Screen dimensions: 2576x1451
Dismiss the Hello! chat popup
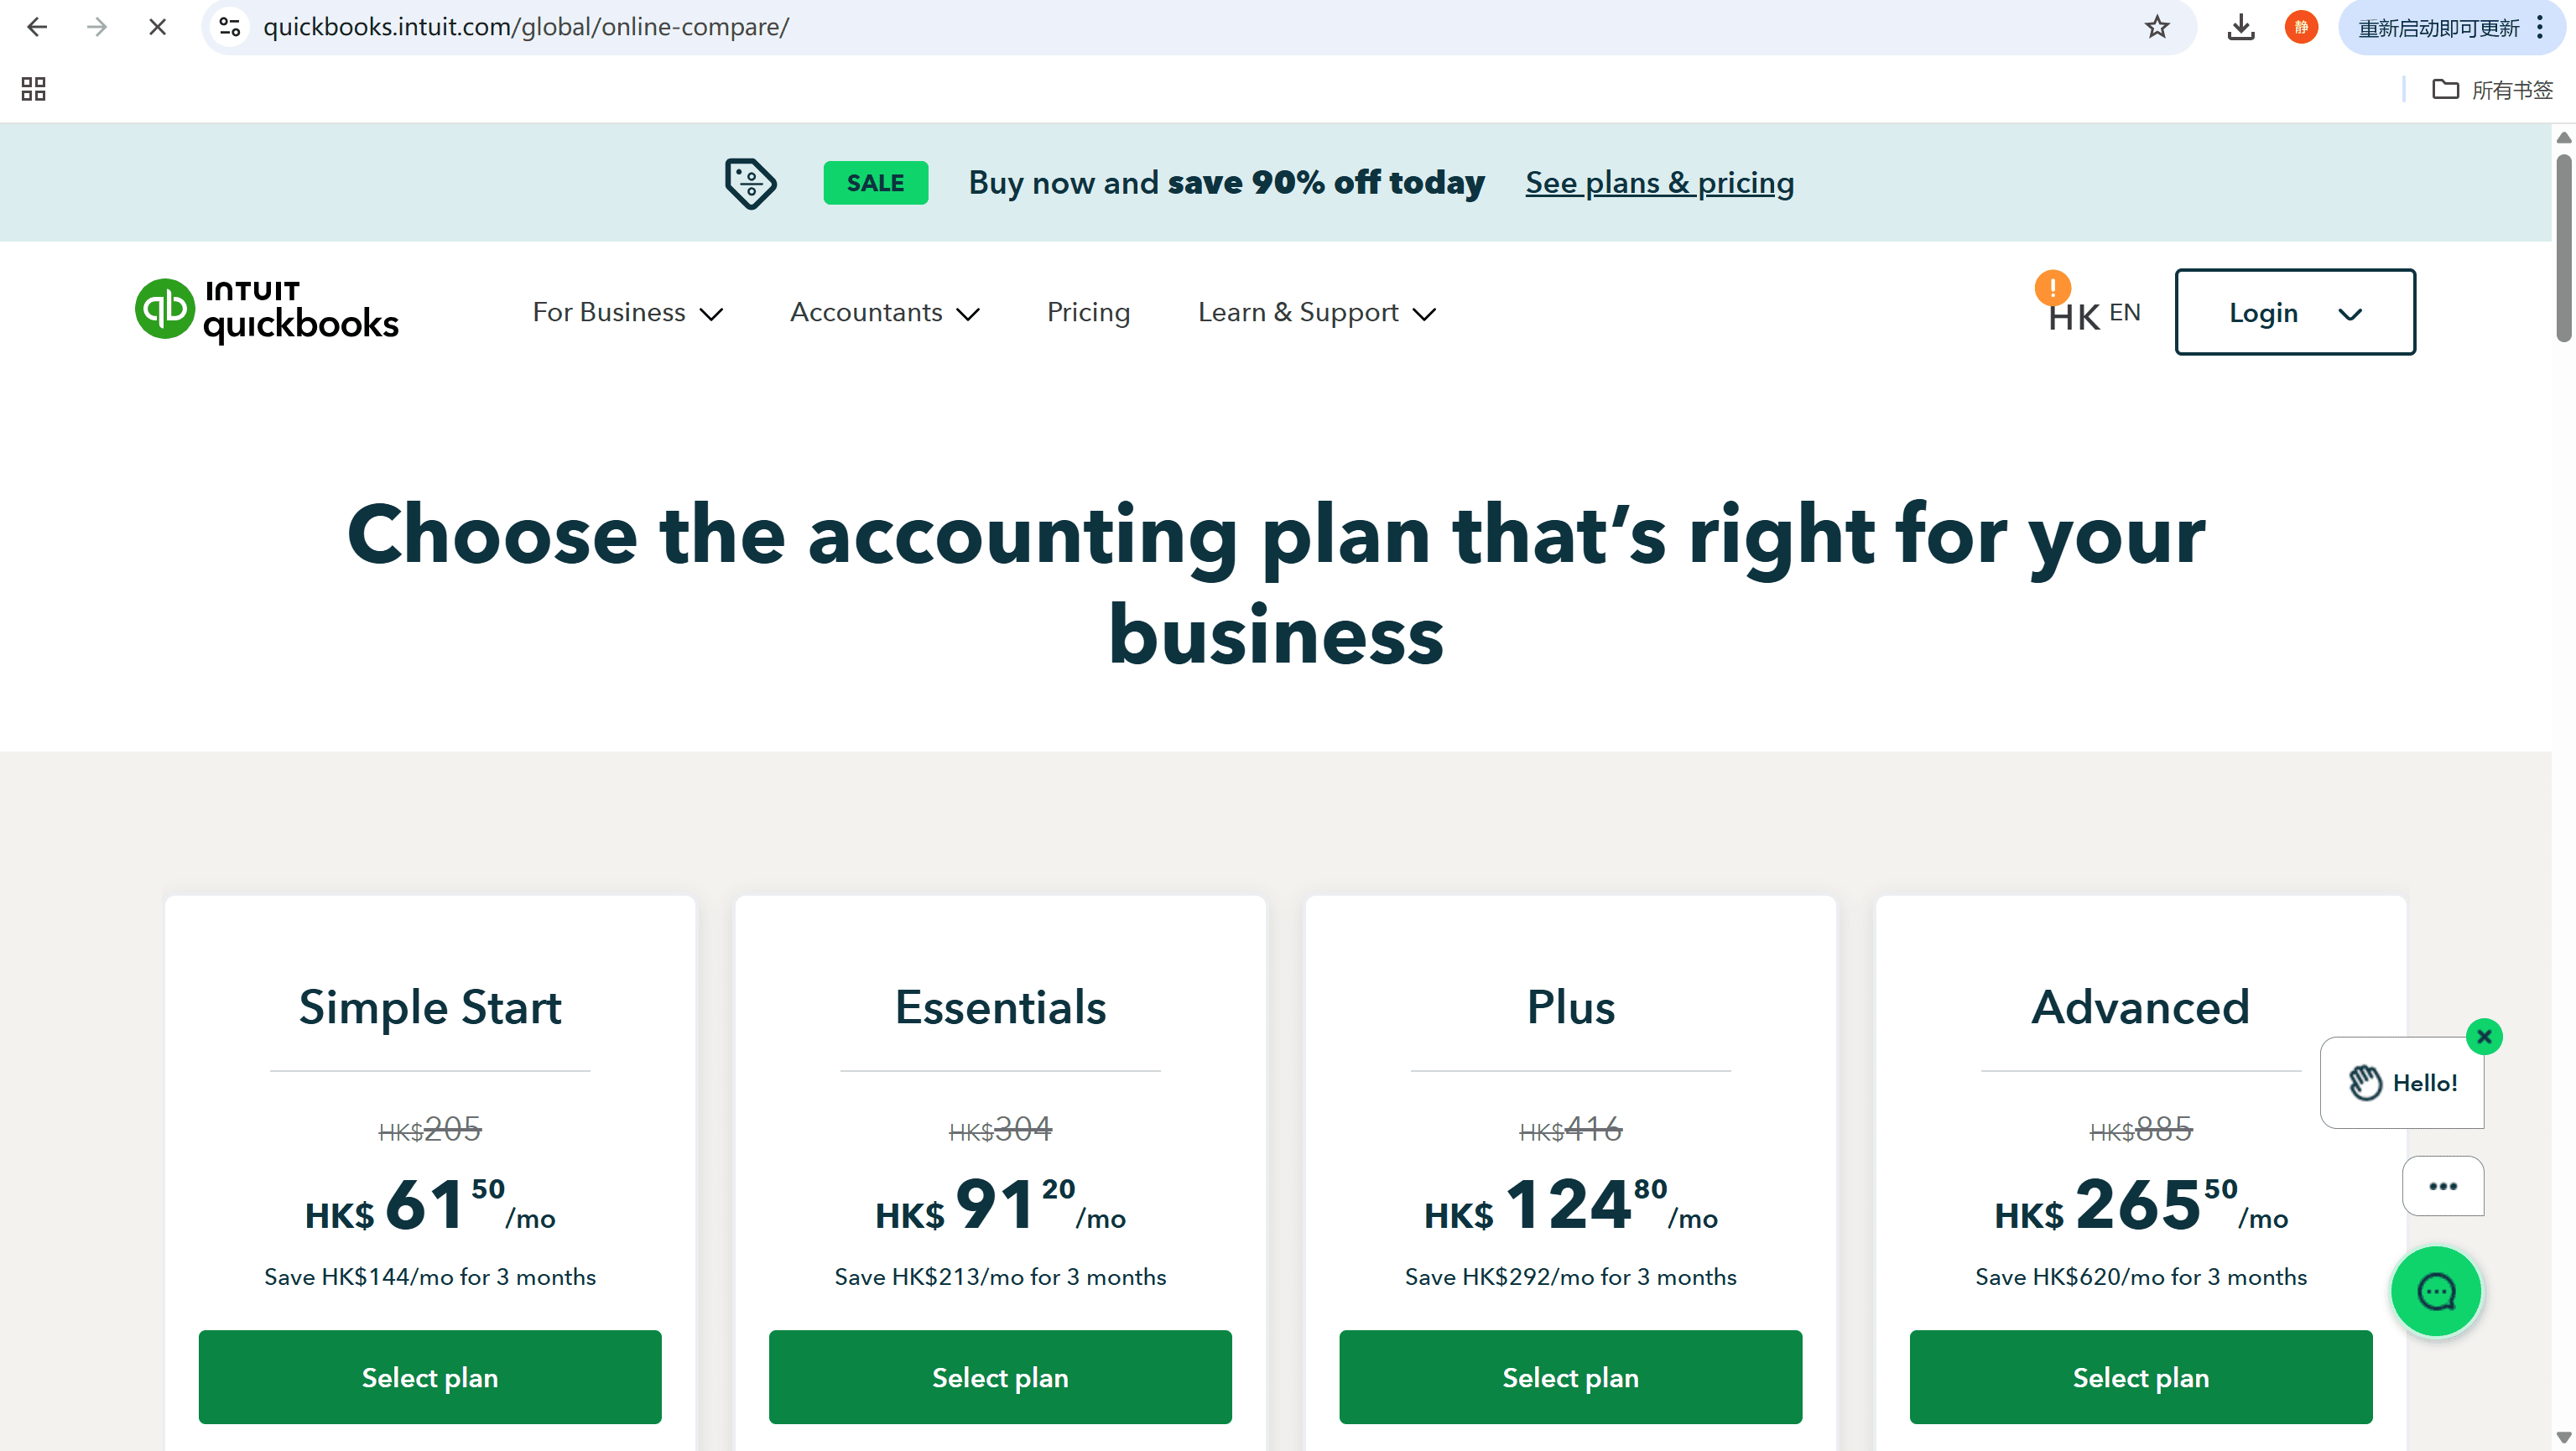click(2485, 1036)
